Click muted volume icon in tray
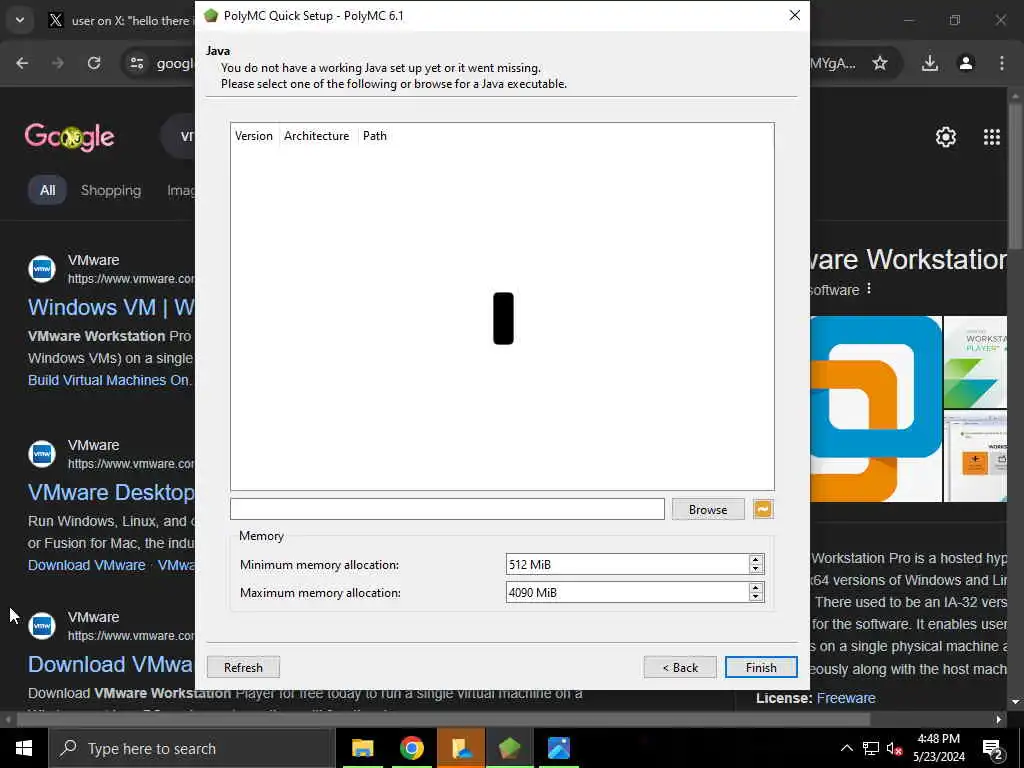 895,748
